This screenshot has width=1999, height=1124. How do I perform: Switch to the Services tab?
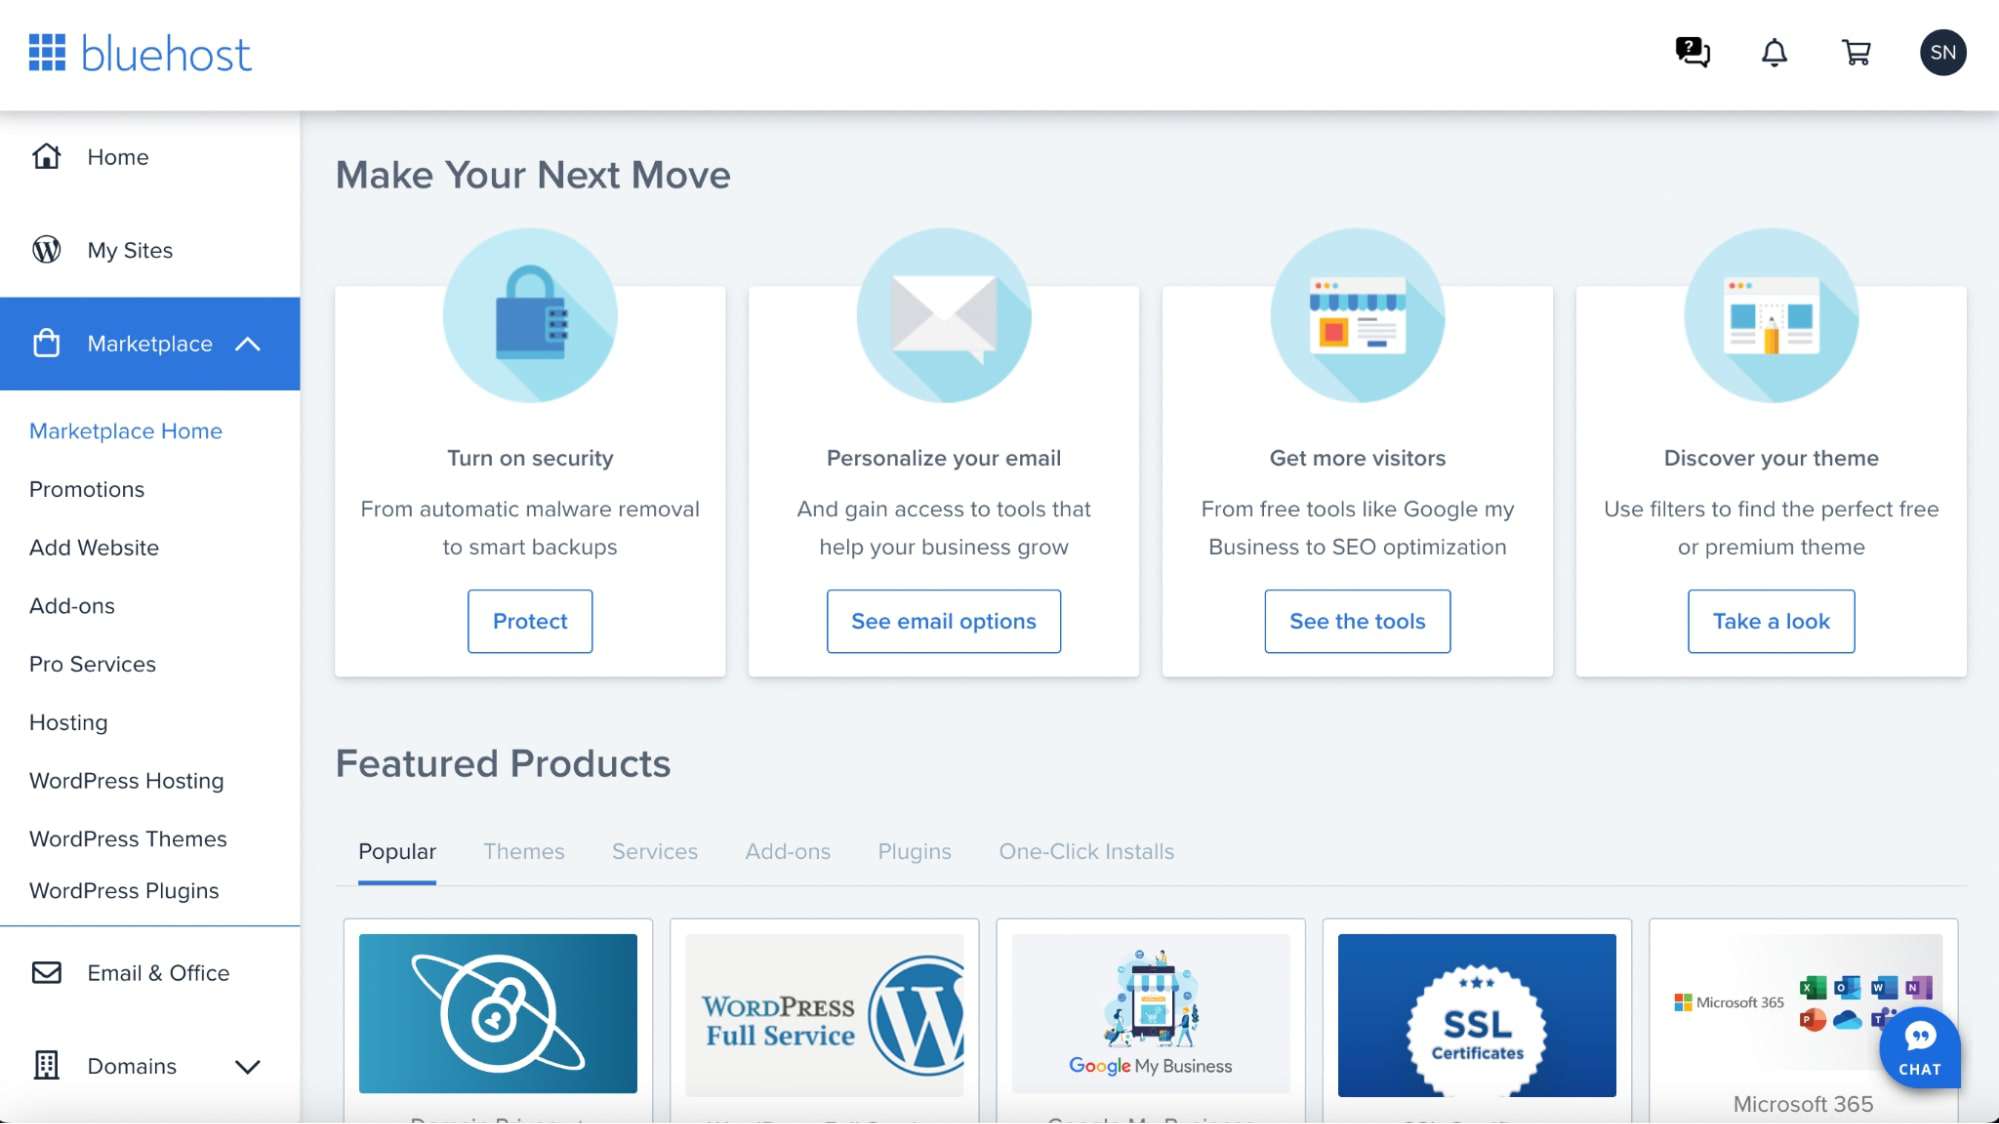point(655,851)
